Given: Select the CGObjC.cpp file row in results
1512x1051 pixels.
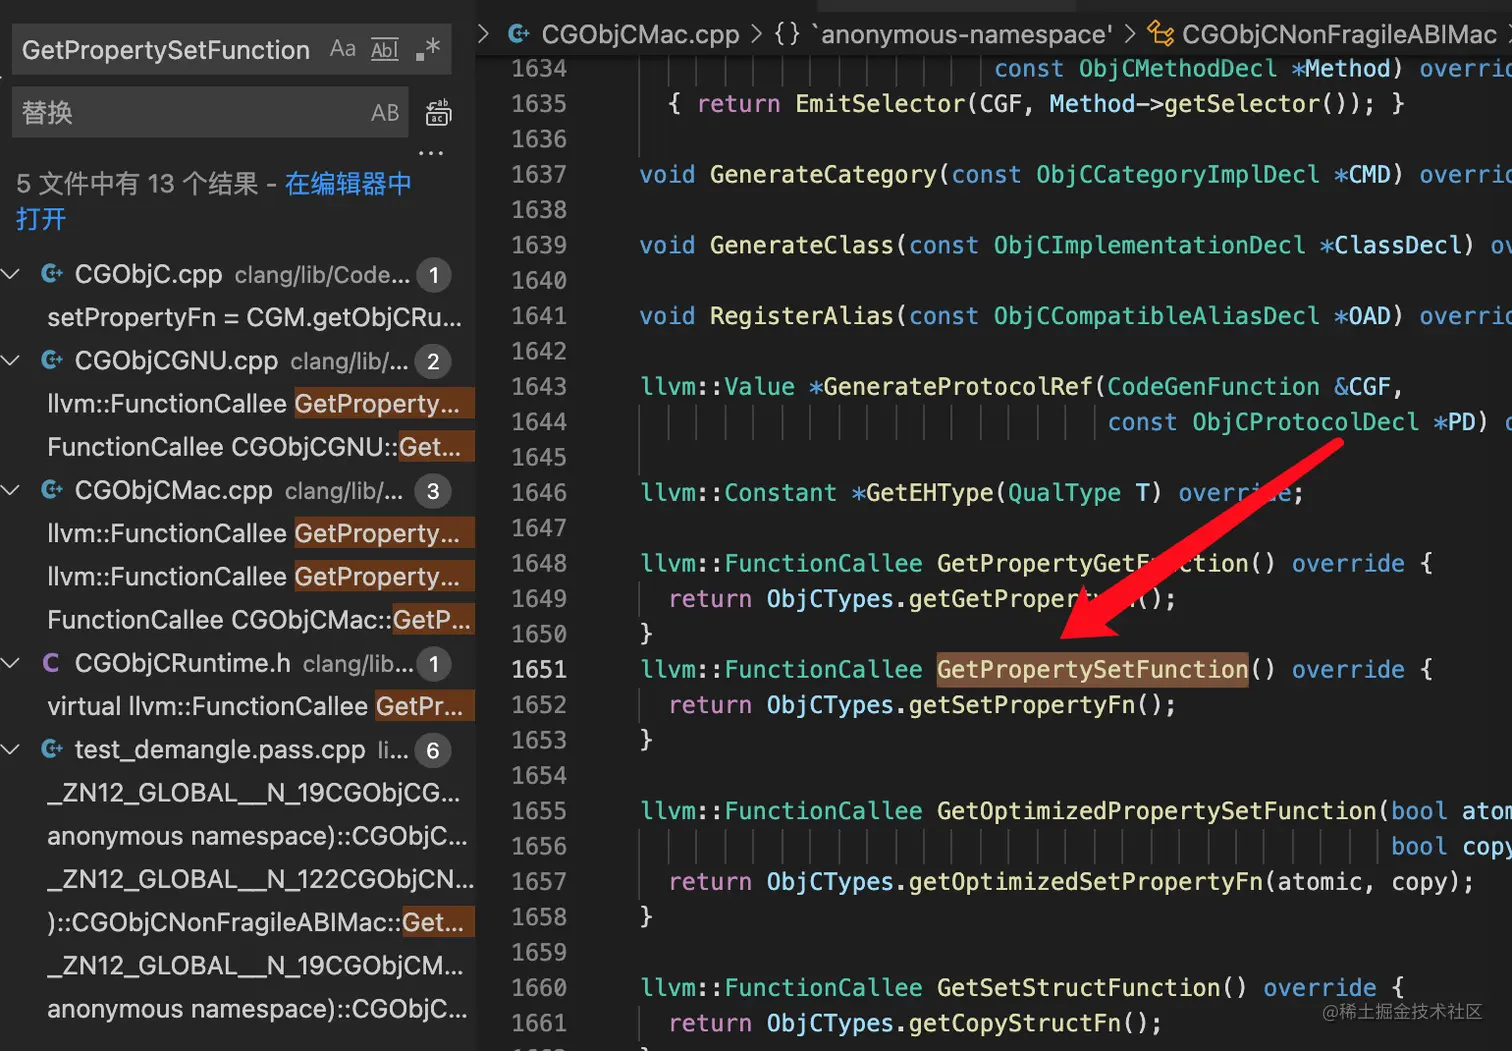Looking at the screenshot, I should (x=237, y=274).
